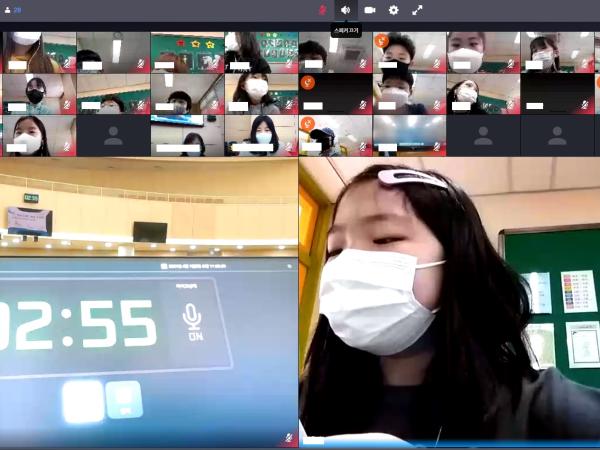Click the name label on the large girl's video
Image resolution: width=600 pixels, height=450 pixels.
(x=315, y=439)
